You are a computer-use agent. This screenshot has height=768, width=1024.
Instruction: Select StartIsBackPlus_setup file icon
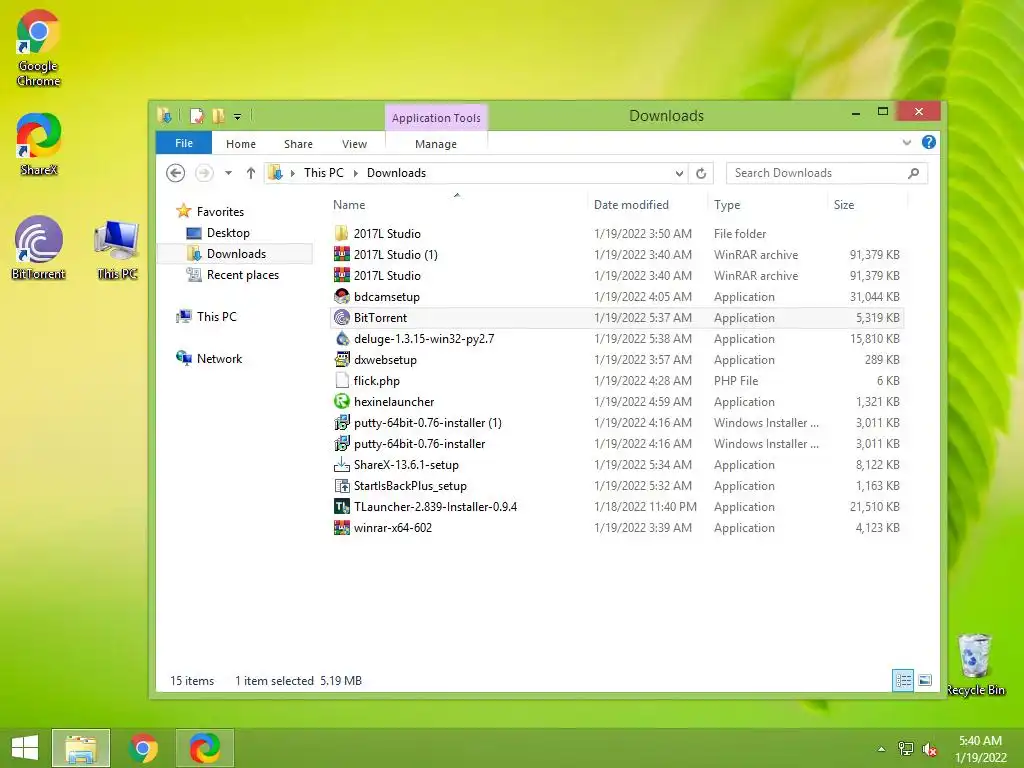click(342, 486)
